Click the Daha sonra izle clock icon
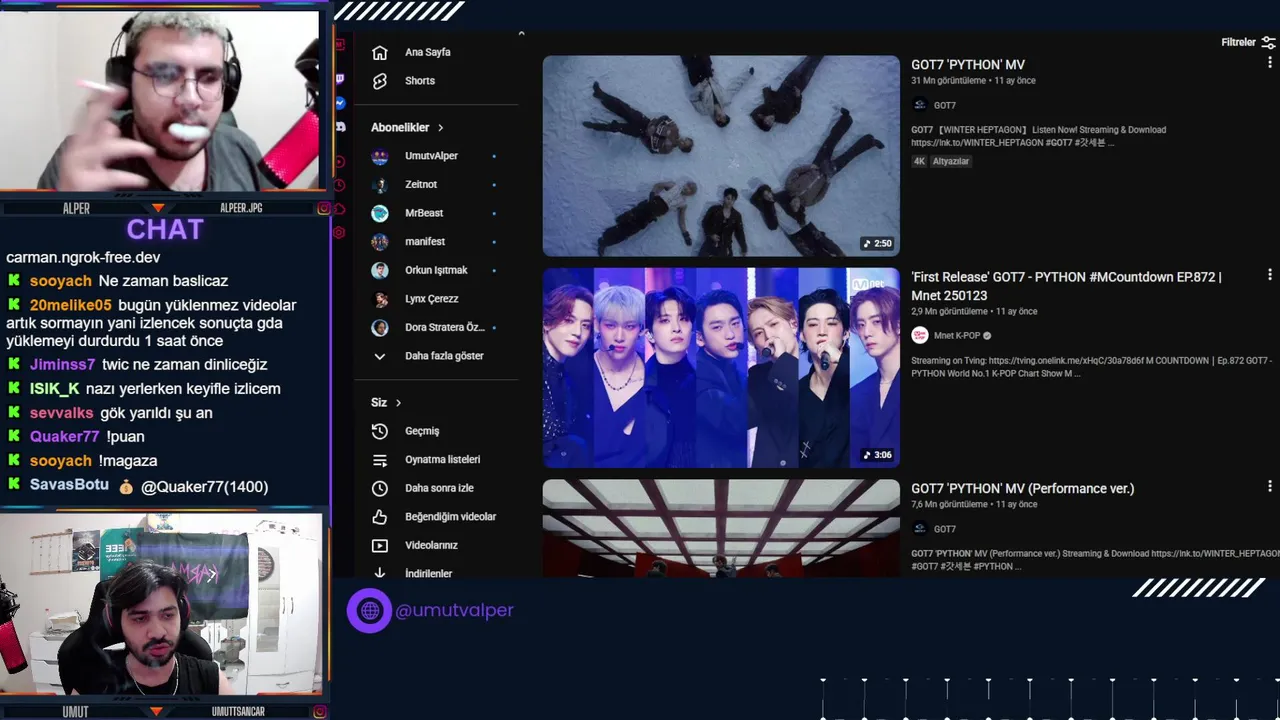This screenshot has width=1280, height=720. [x=379, y=488]
